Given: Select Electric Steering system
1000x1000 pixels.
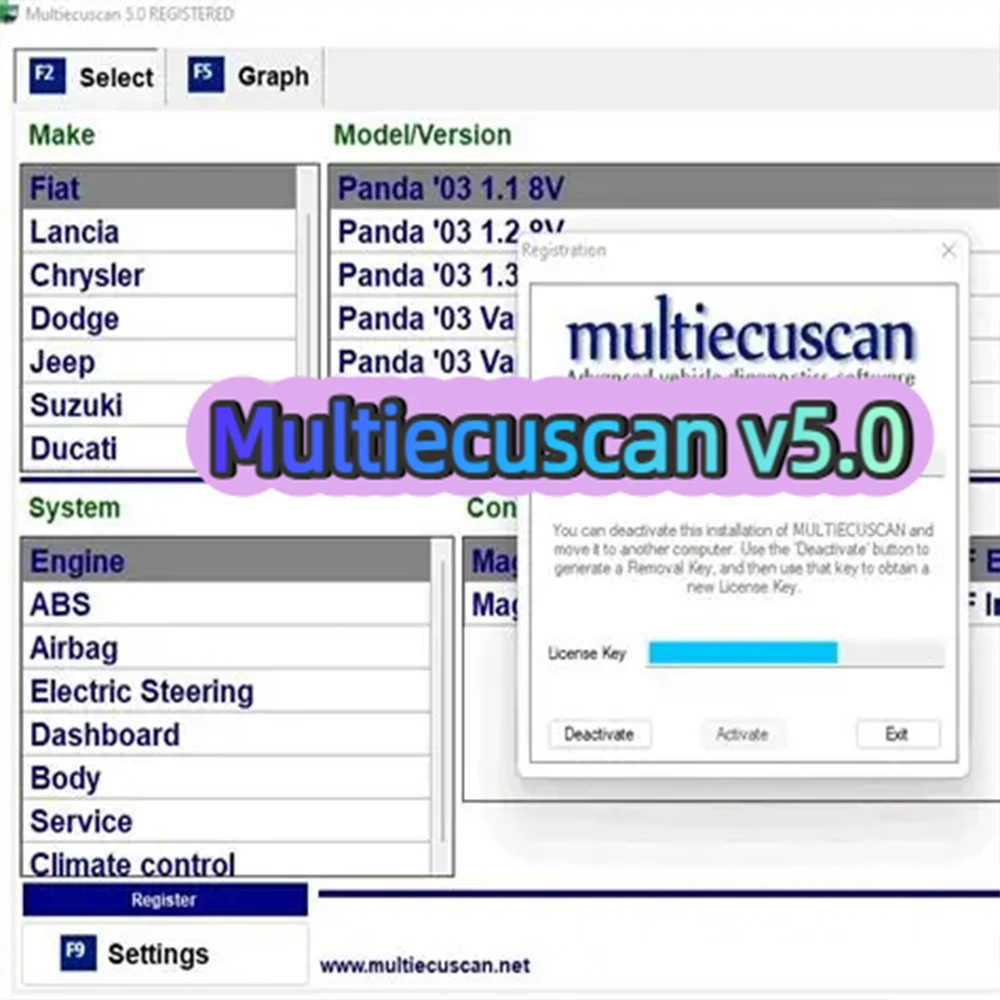Looking at the screenshot, I should click(x=226, y=691).
